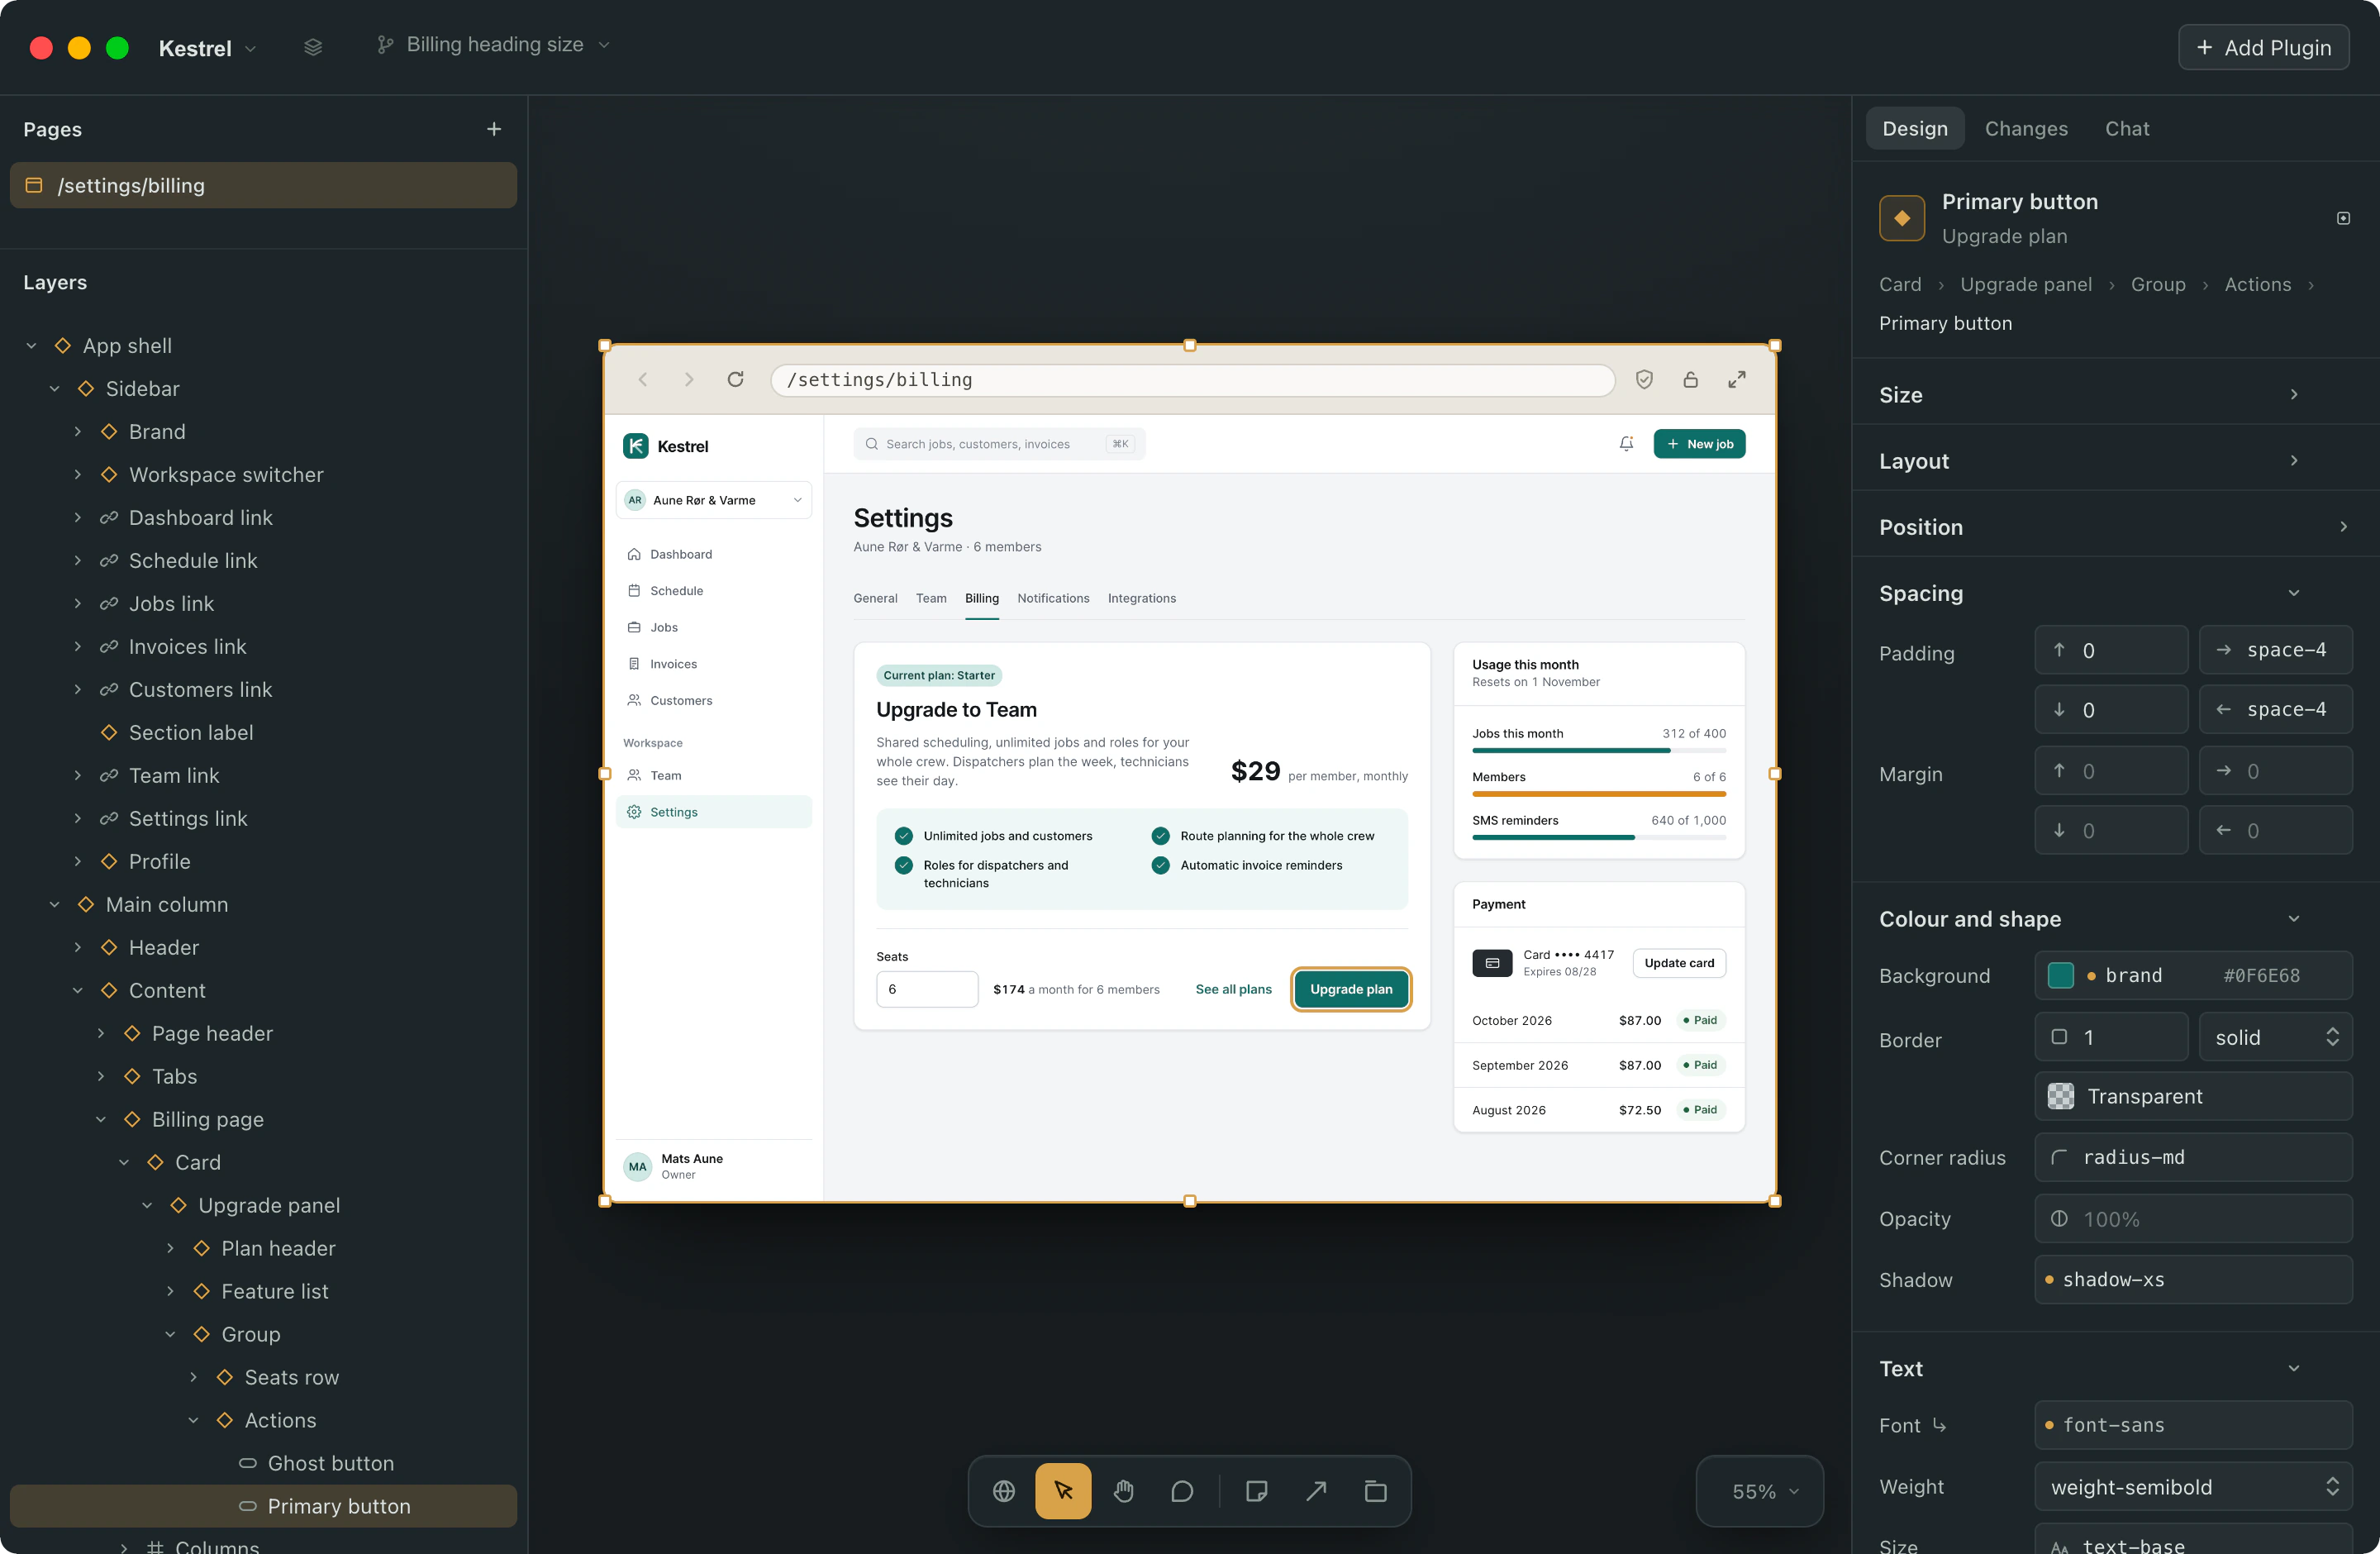
Task: Click the Kestrel logo in the app sidebar
Action: point(636,446)
